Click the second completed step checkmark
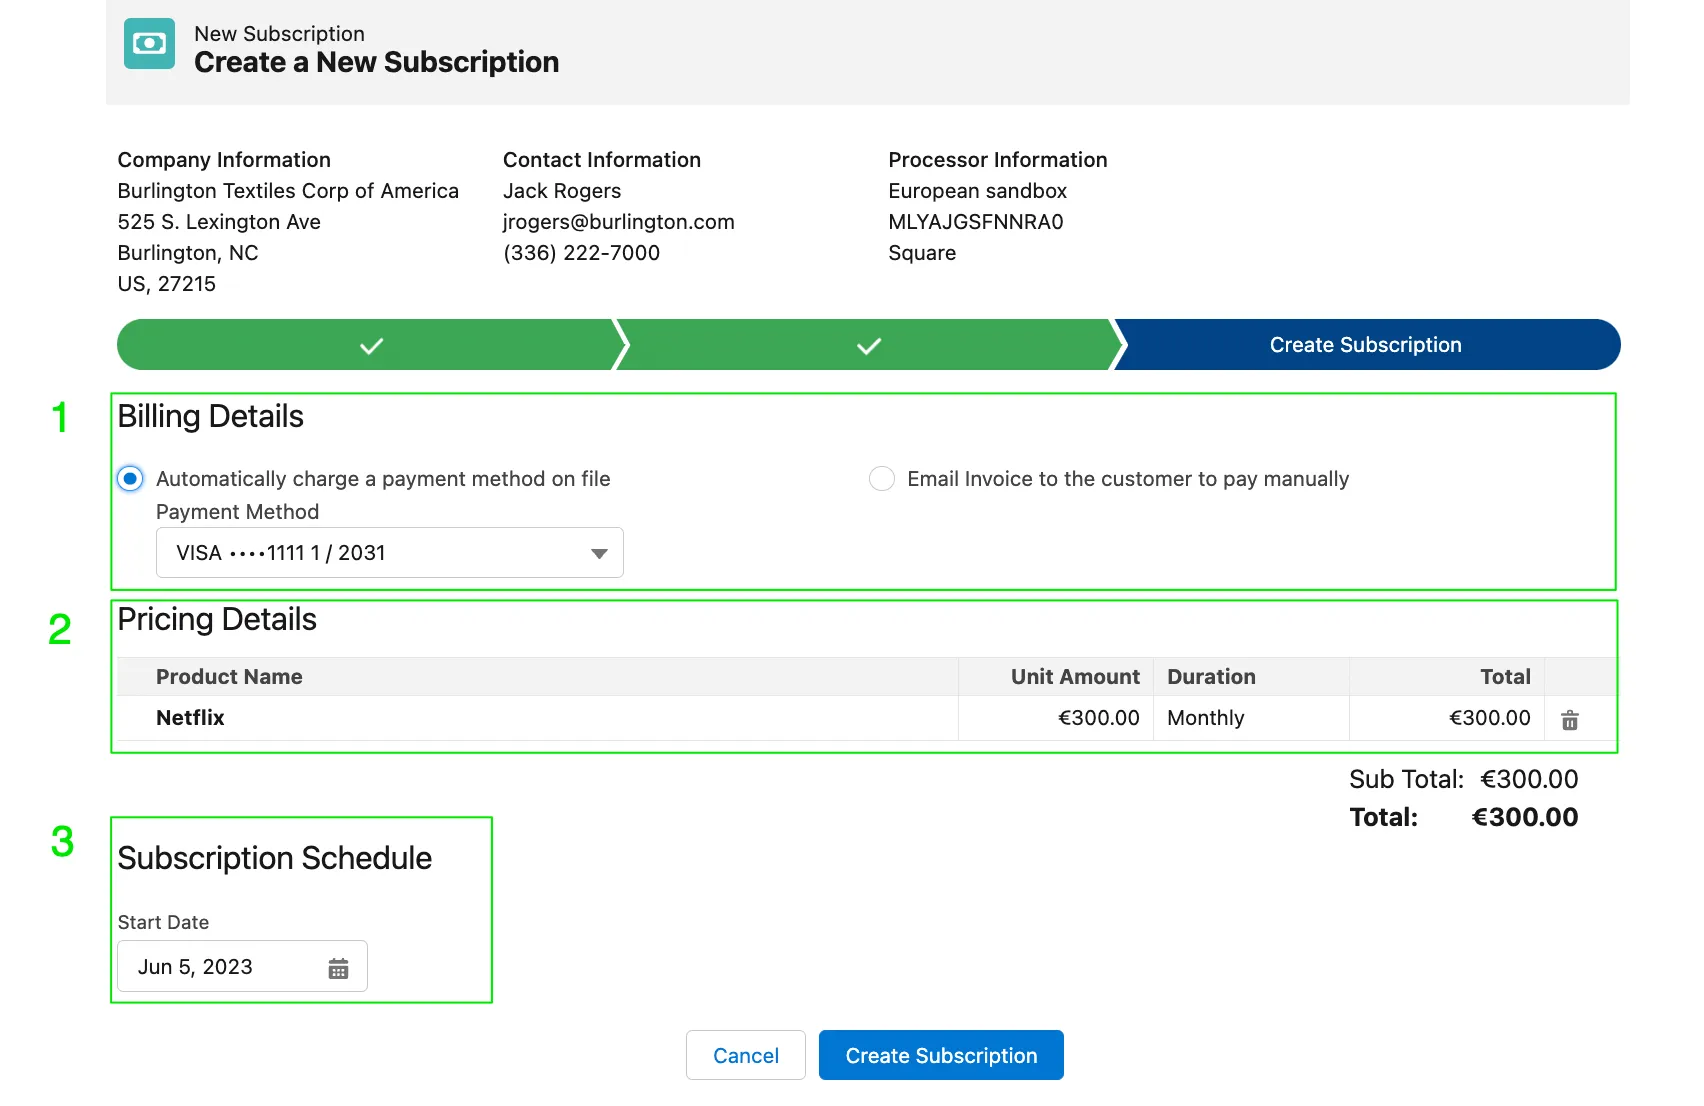The image size is (1704, 1106). tap(869, 346)
